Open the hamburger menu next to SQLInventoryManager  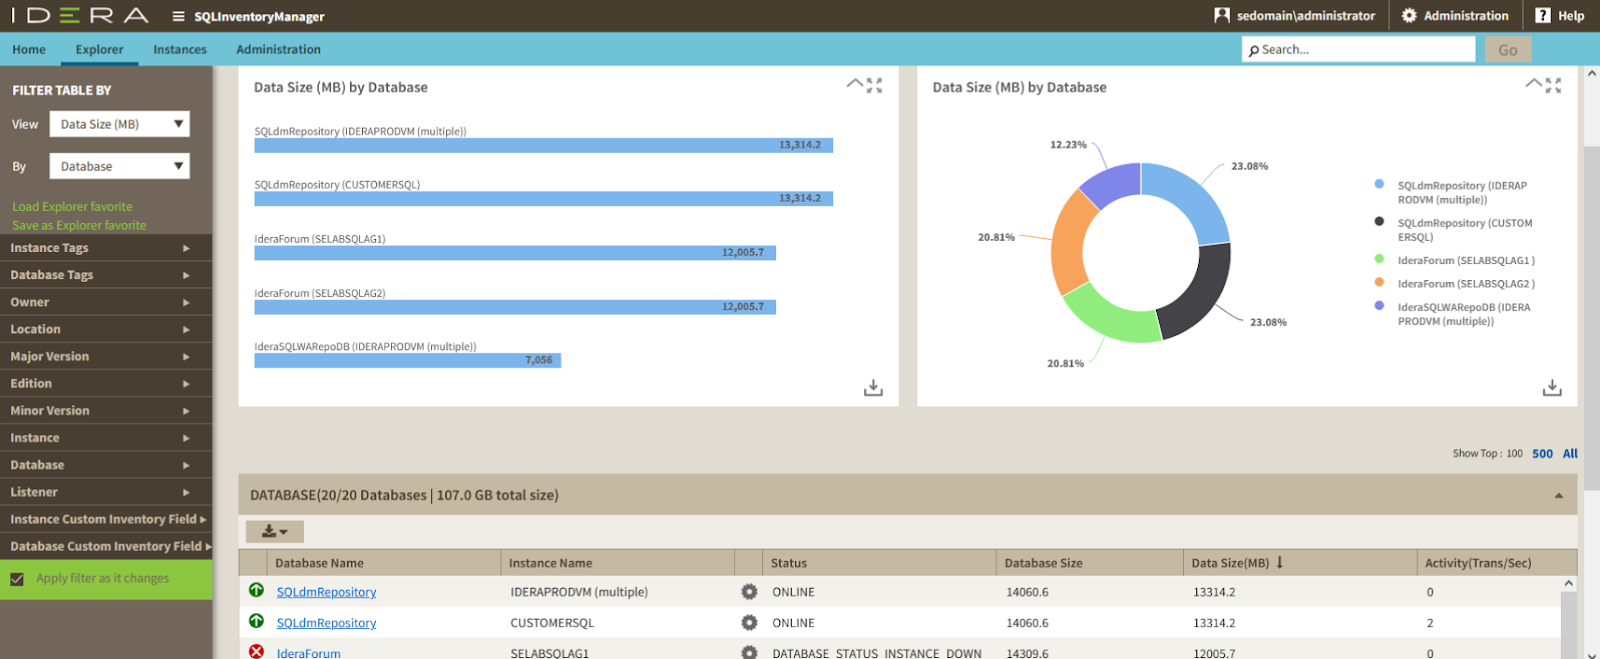point(178,16)
